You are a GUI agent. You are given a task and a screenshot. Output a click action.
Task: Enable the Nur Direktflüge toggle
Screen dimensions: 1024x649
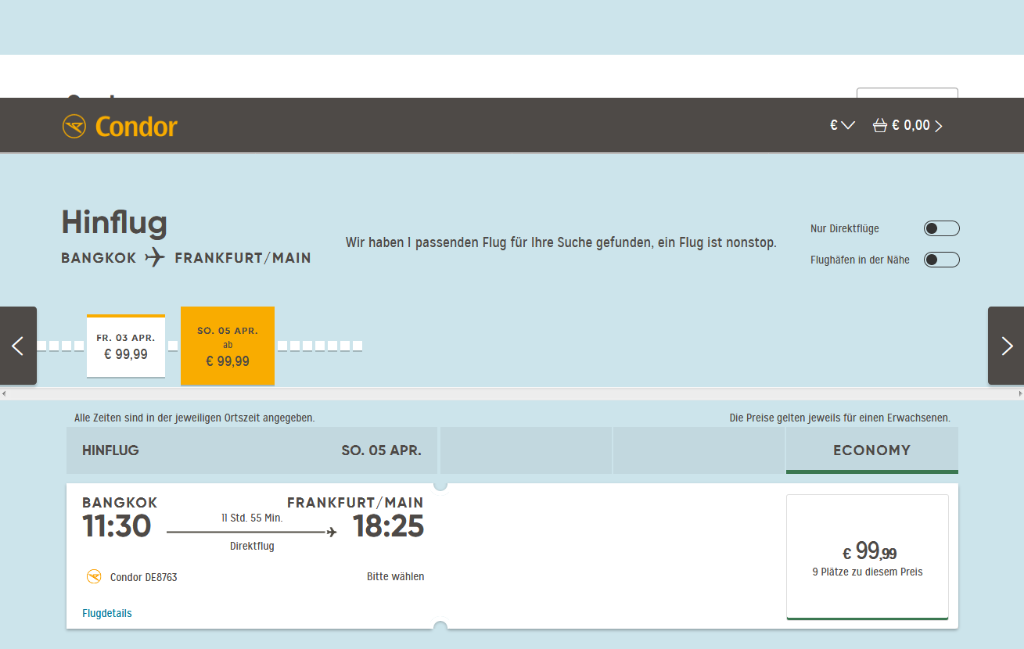(x=941, y=229)
